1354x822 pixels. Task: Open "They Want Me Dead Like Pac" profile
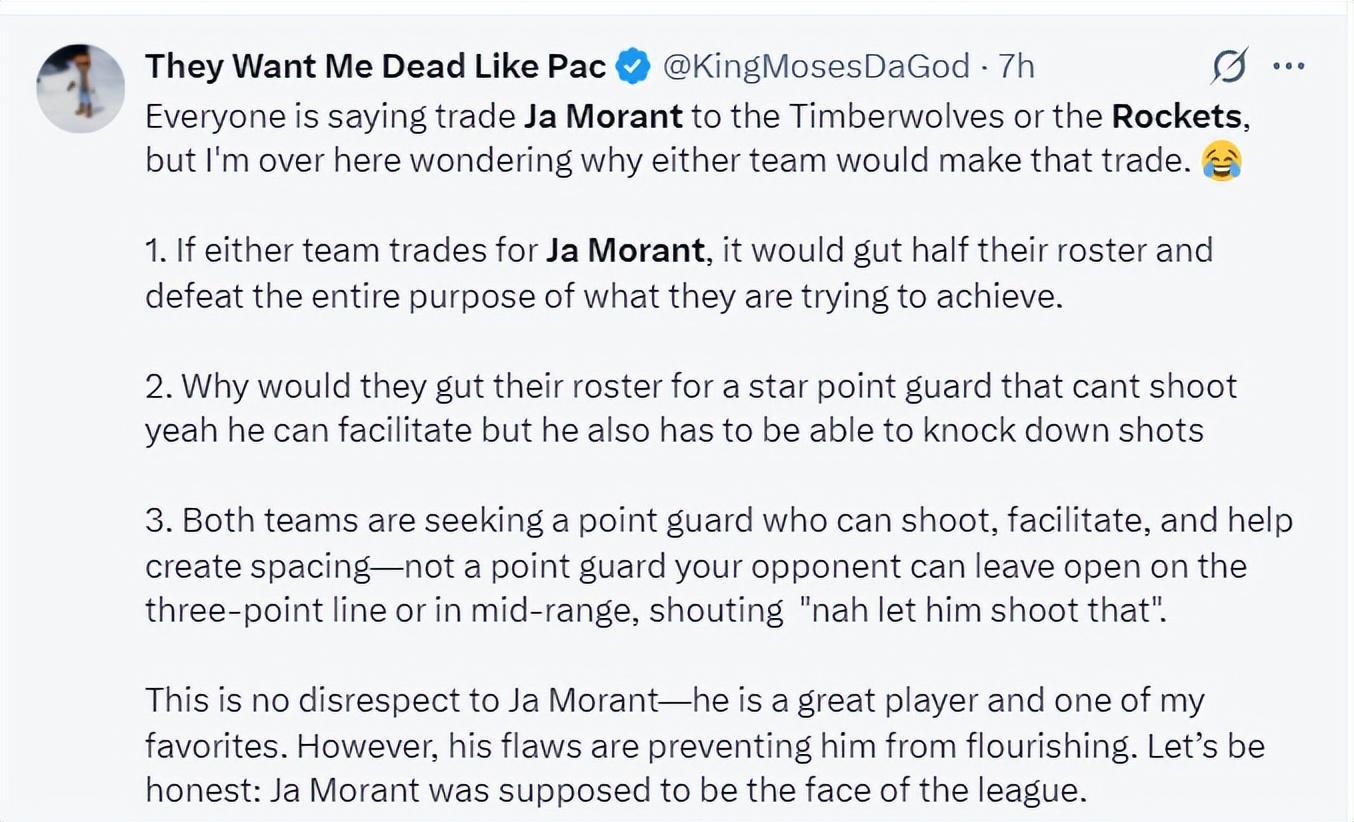[375, 66]
